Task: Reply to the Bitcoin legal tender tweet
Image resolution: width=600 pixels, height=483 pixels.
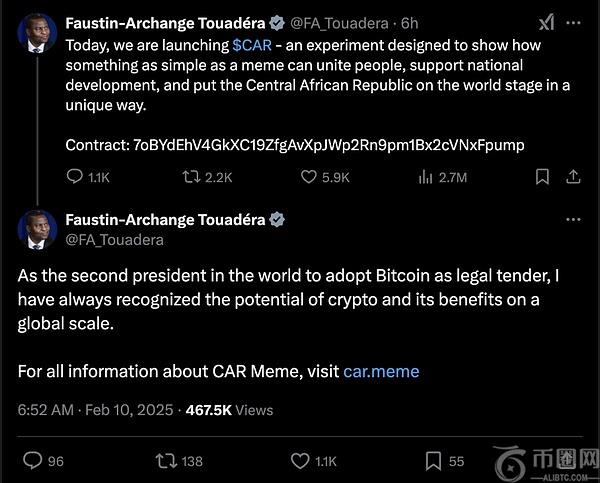Action: 33,461
